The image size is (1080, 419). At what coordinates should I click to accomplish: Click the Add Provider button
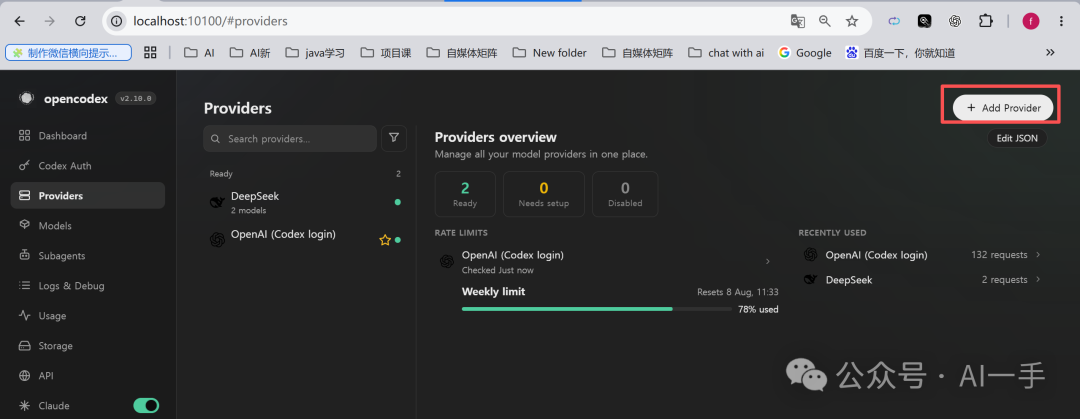click(x=1003, y=108)
